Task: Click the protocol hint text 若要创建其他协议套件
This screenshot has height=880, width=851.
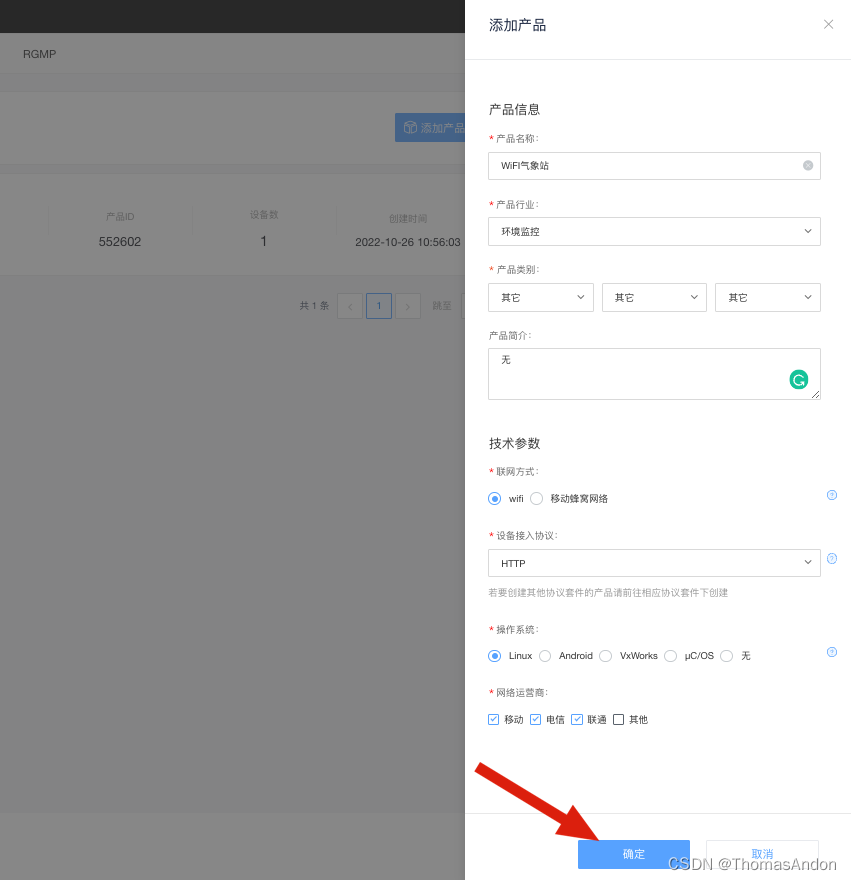Action: coord(608,593)
